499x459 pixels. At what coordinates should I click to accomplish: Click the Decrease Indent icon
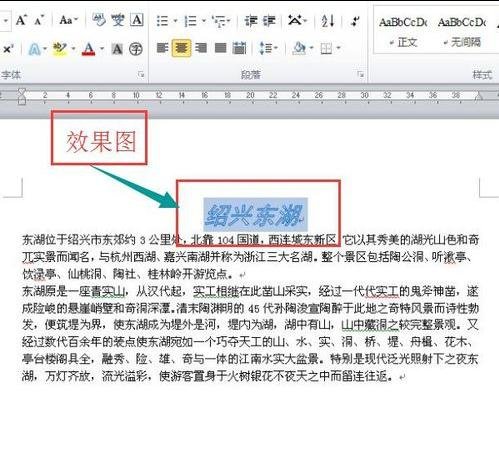[x=251, y=21]
